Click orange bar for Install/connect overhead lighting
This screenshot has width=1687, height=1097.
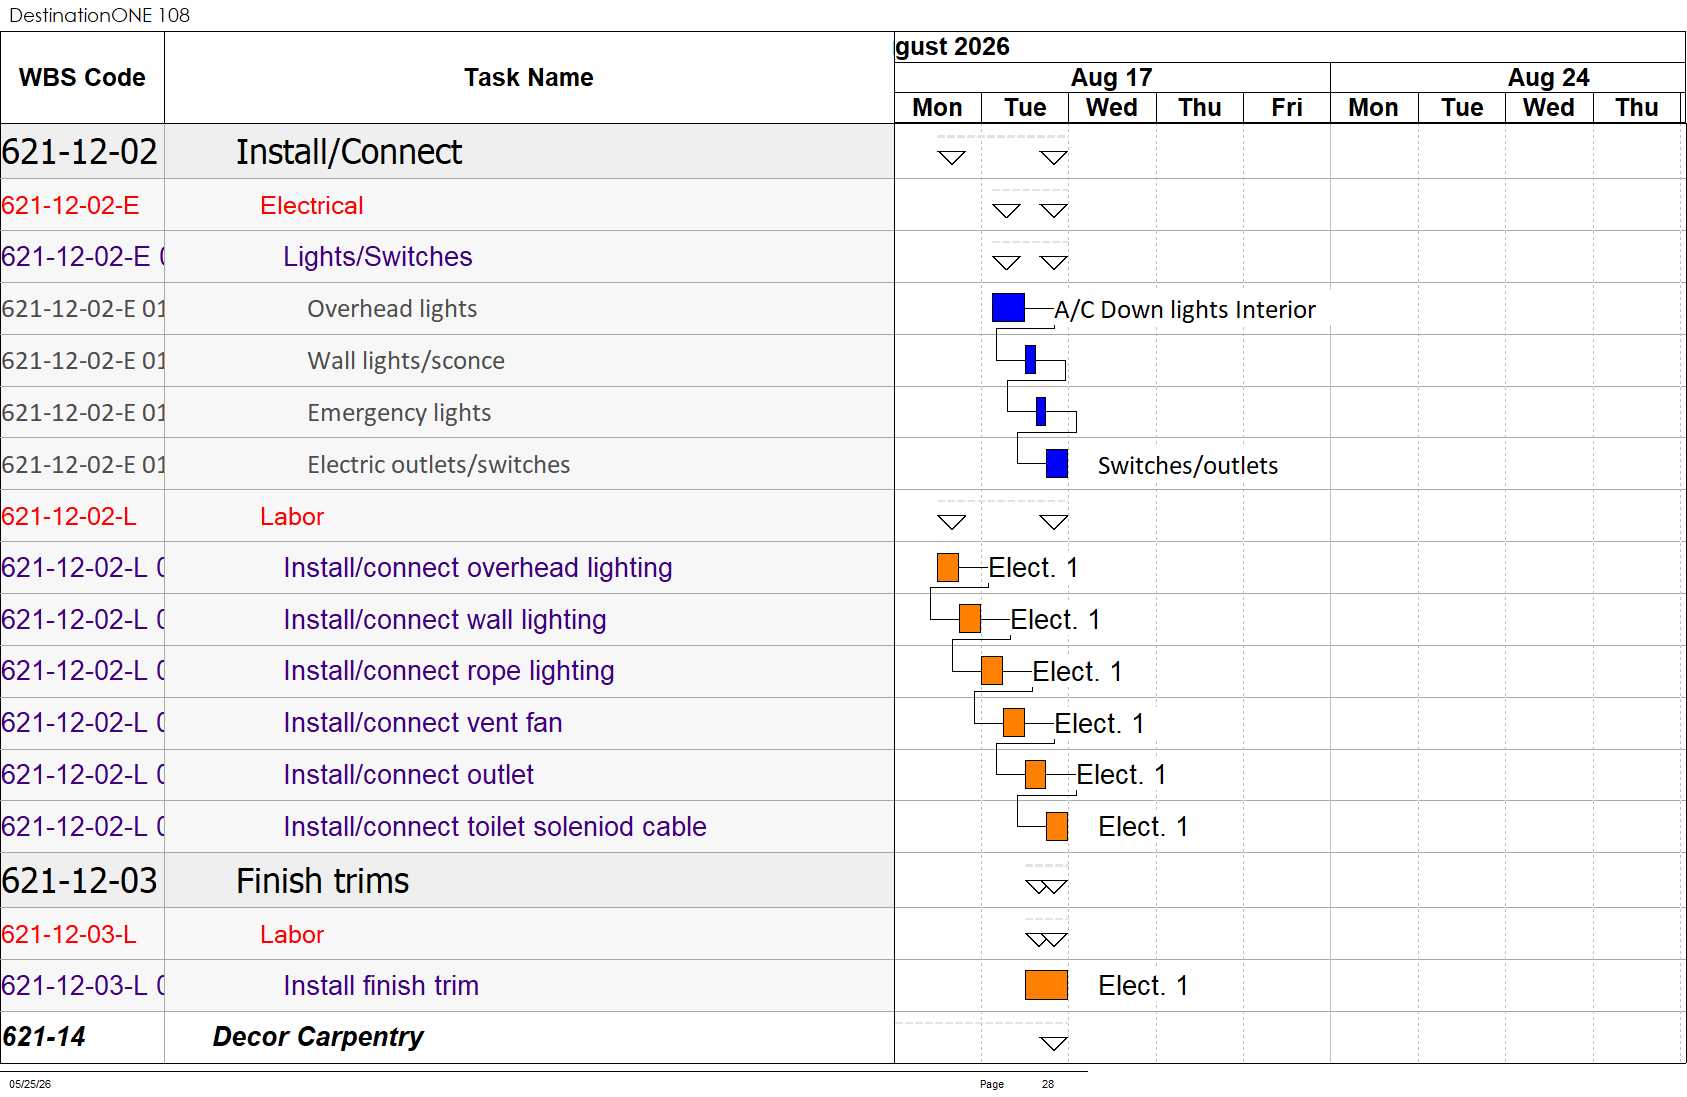pyautogui.click(x=948, y=568)
